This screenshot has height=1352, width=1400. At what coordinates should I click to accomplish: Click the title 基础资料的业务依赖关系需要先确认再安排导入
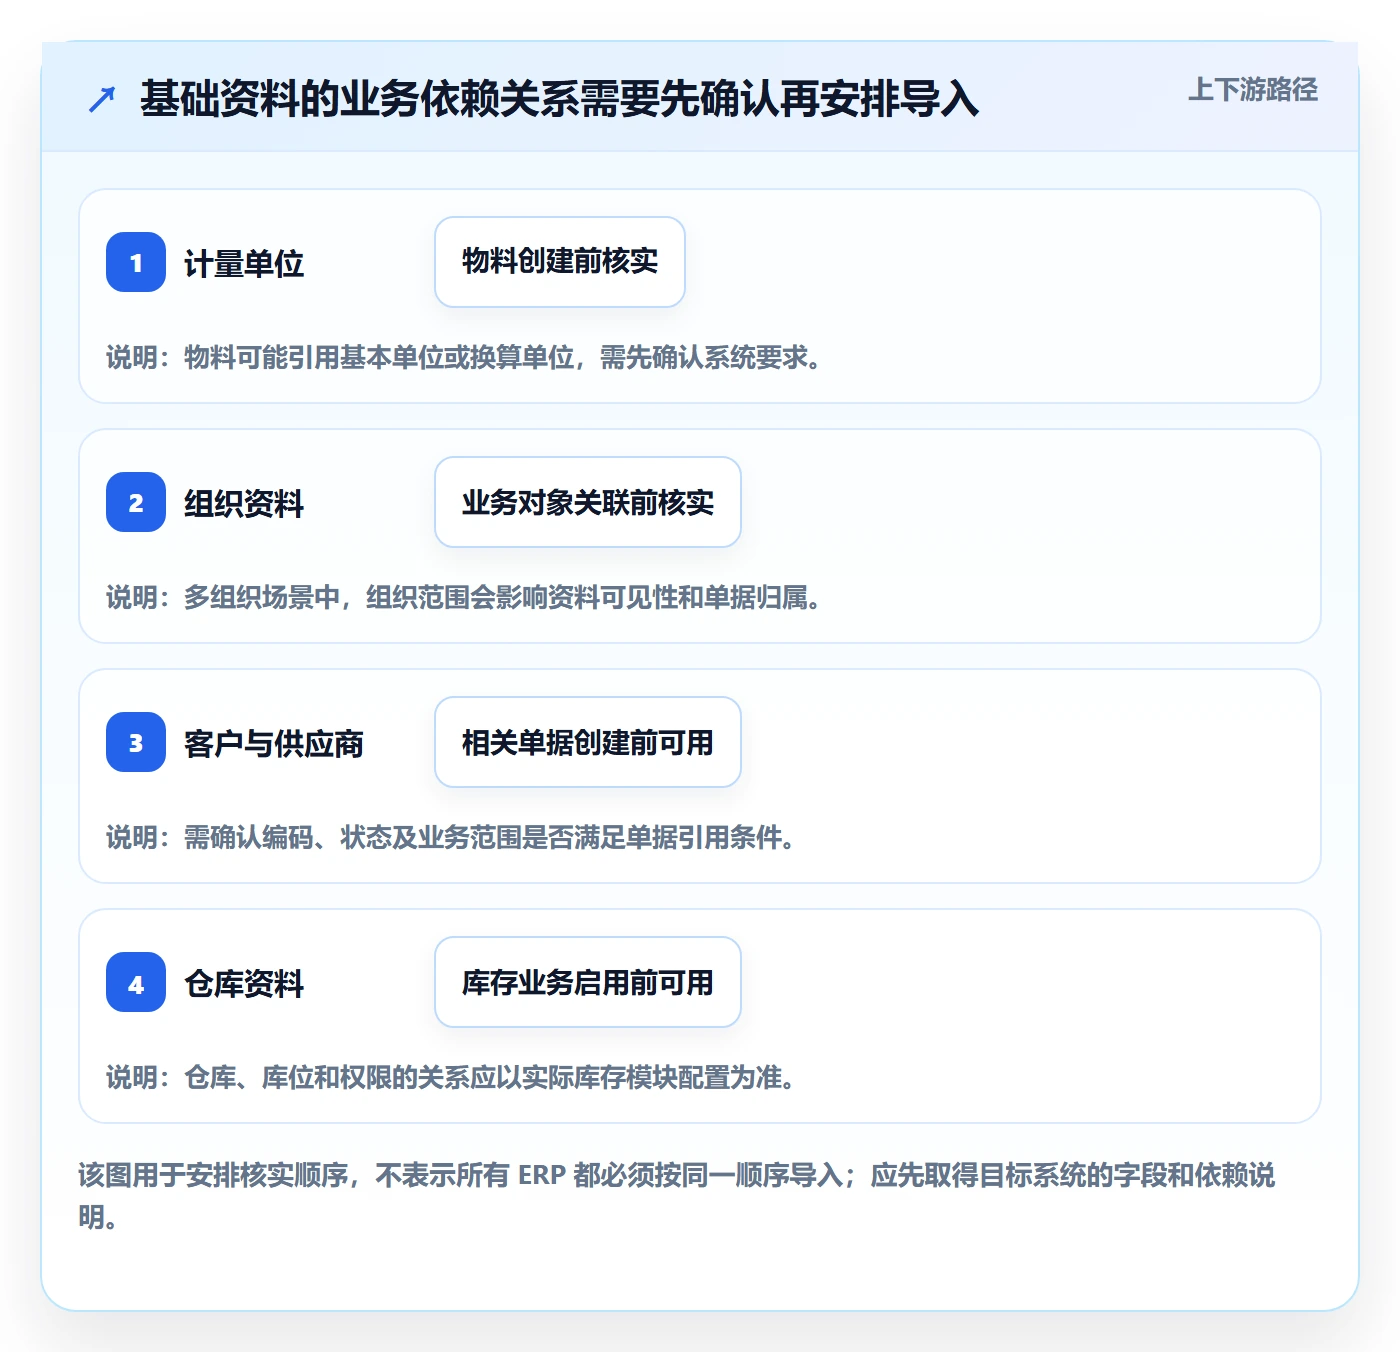(559, 99)
